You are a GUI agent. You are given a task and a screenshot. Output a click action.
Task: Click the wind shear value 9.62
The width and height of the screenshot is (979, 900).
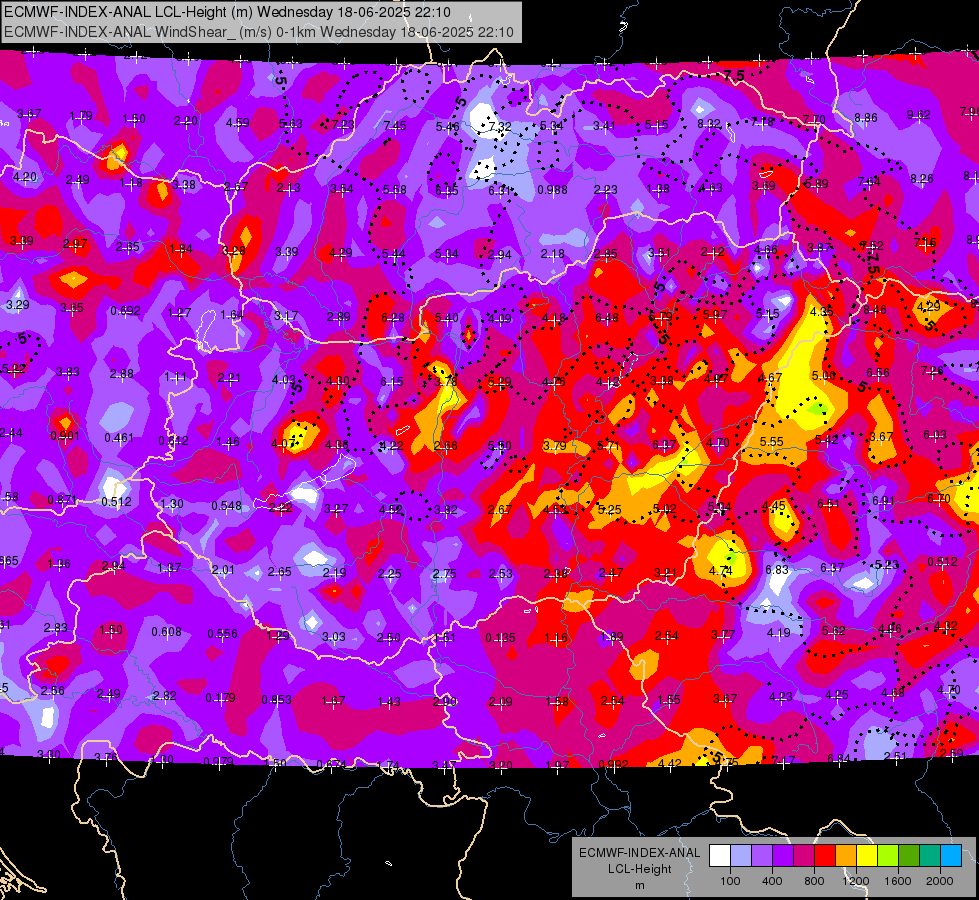[918, 114]
